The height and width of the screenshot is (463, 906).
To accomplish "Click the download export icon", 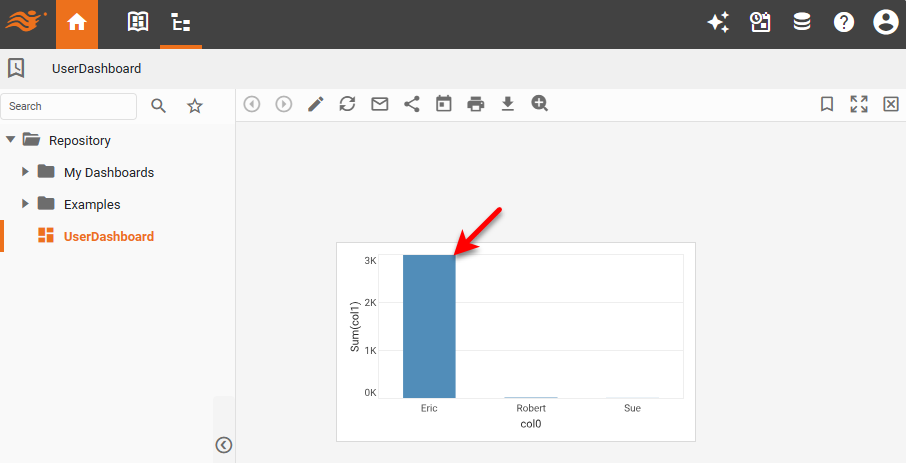I will pos(508,104).
